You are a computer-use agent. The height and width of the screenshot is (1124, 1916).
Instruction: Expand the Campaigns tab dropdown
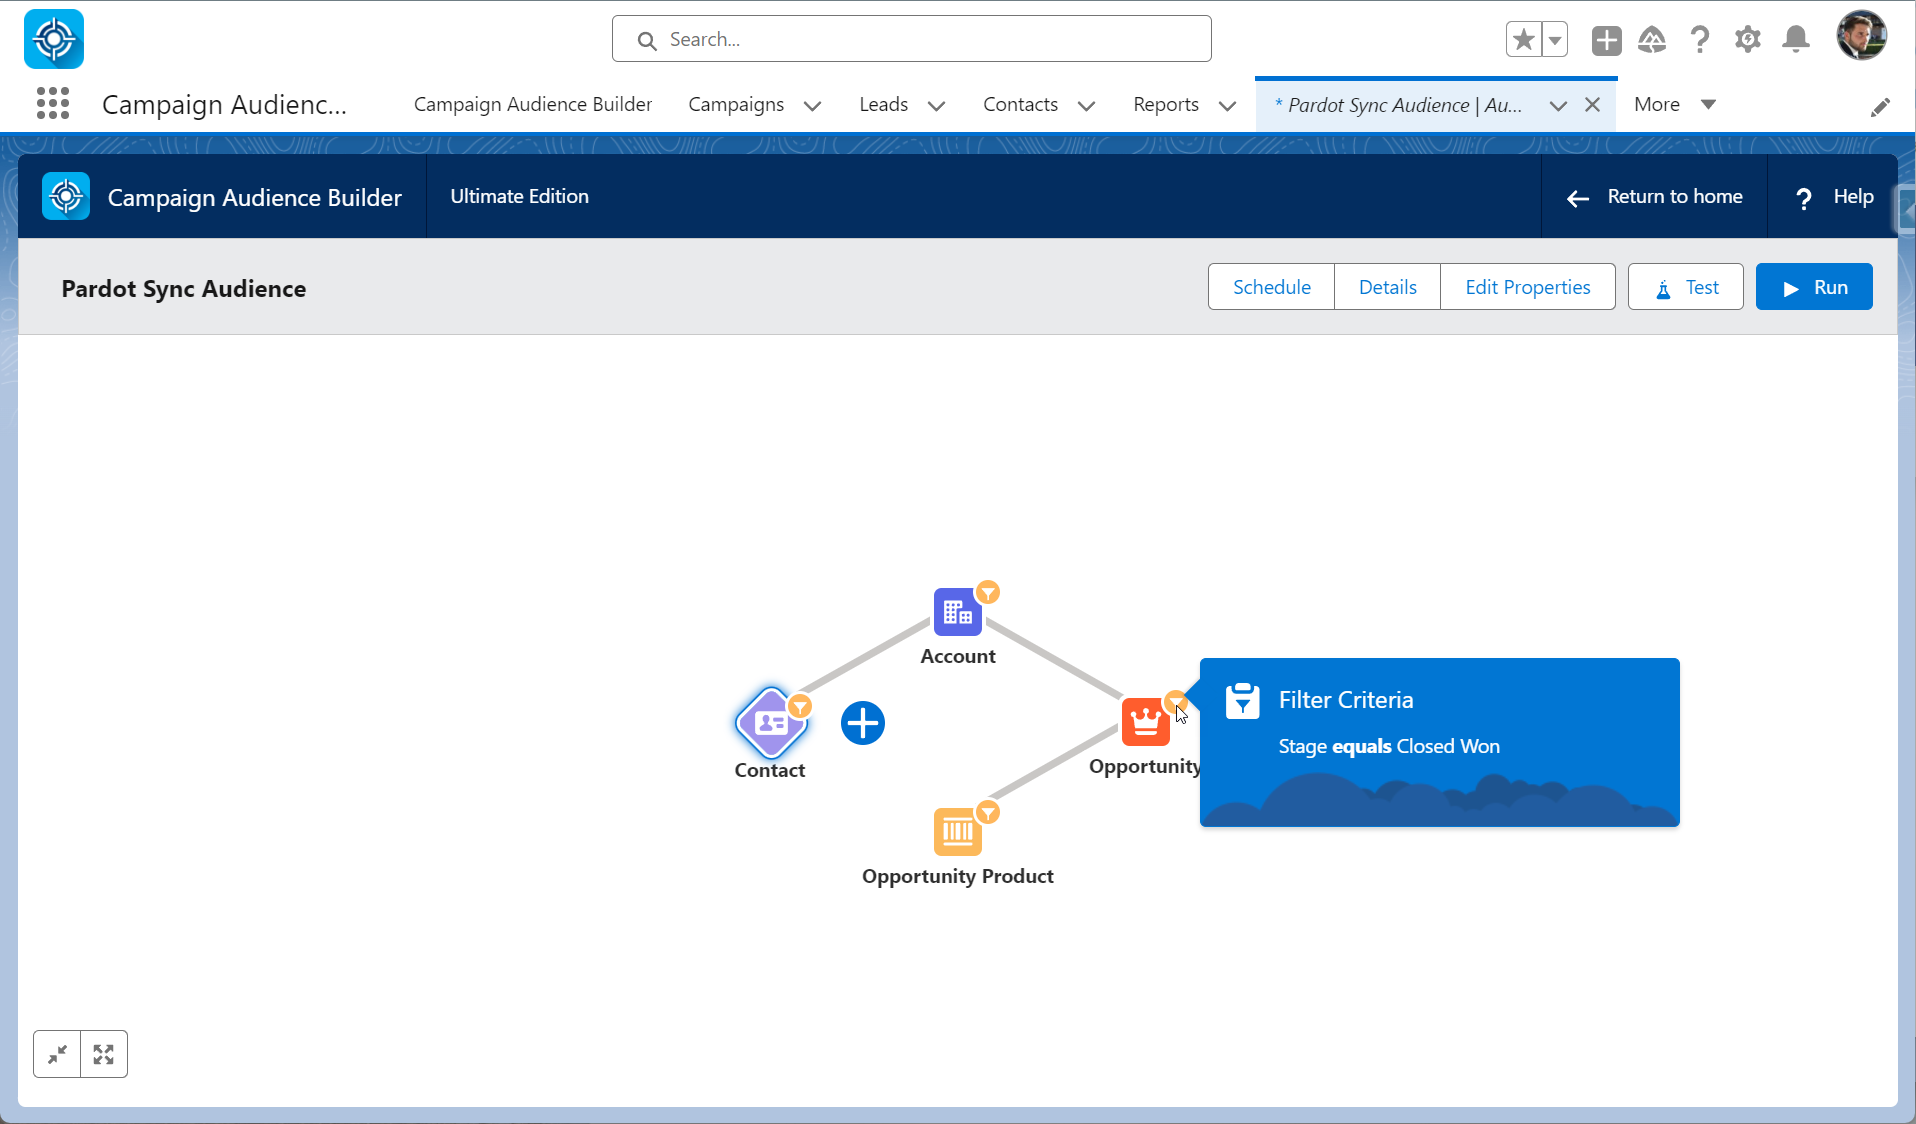[x=813, y=106]
